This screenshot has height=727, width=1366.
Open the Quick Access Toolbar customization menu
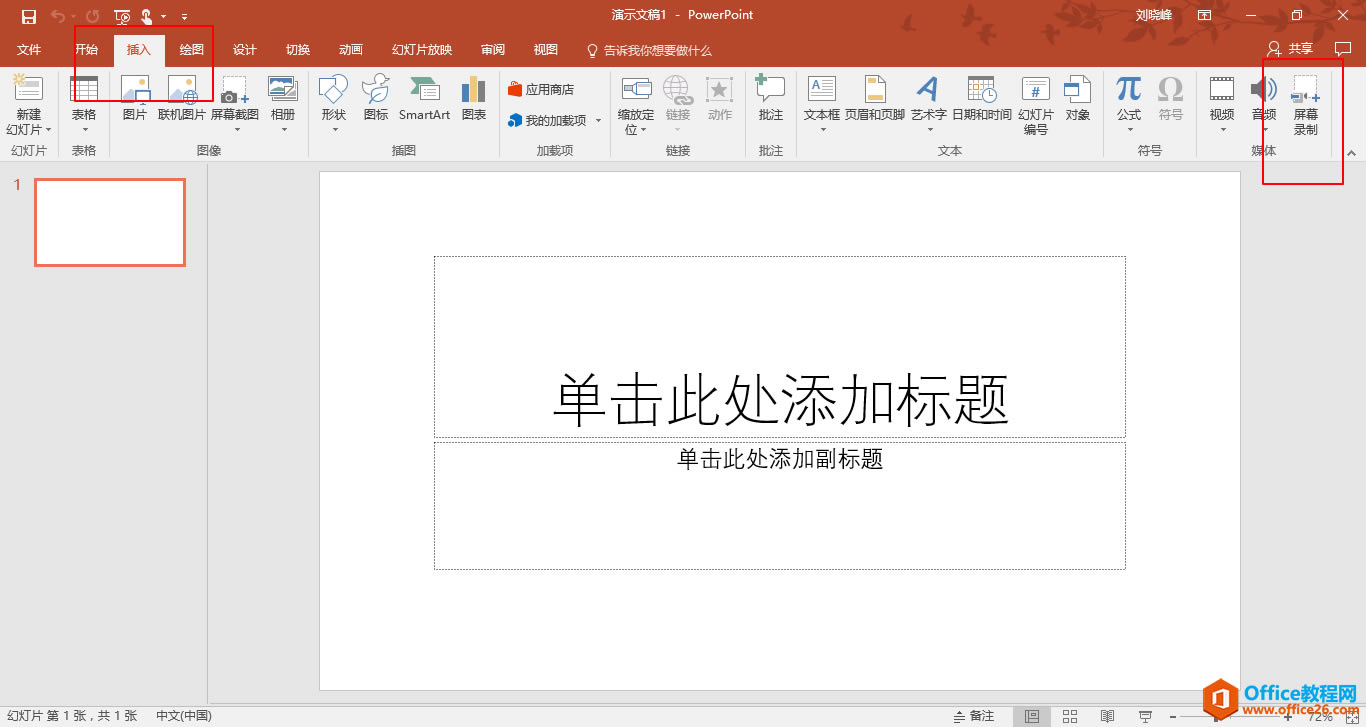183,16
